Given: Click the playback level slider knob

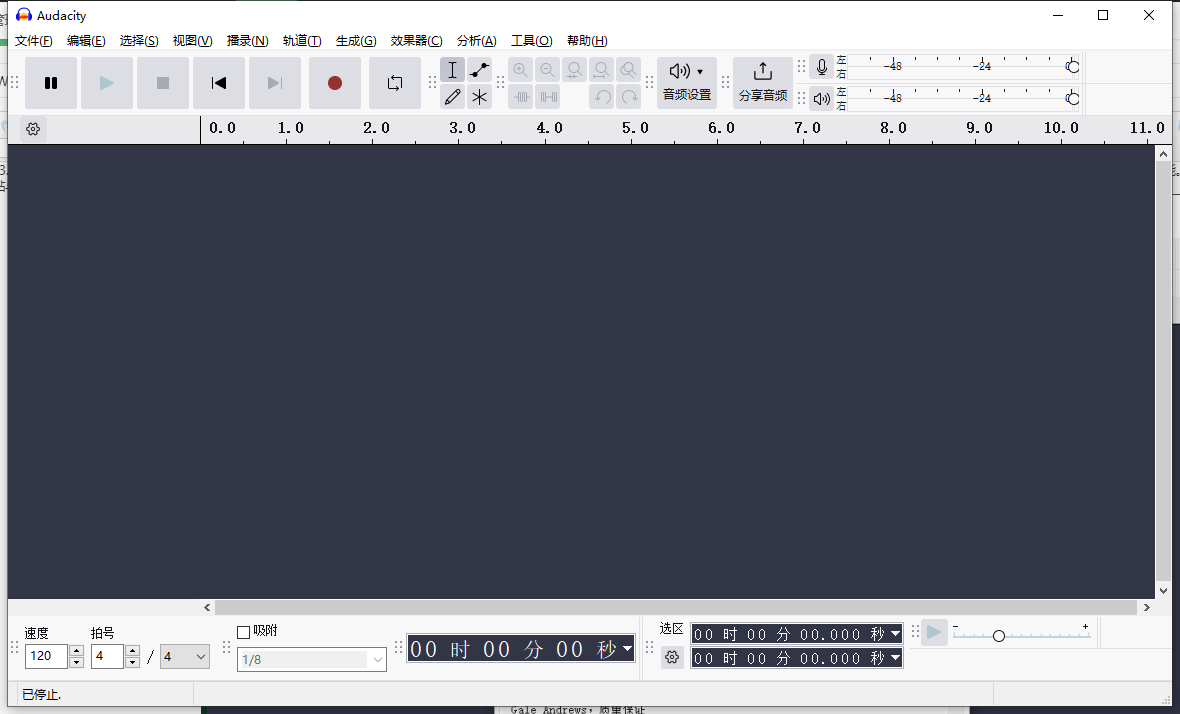Looking at the screenshot, I should click(1072, 99).
